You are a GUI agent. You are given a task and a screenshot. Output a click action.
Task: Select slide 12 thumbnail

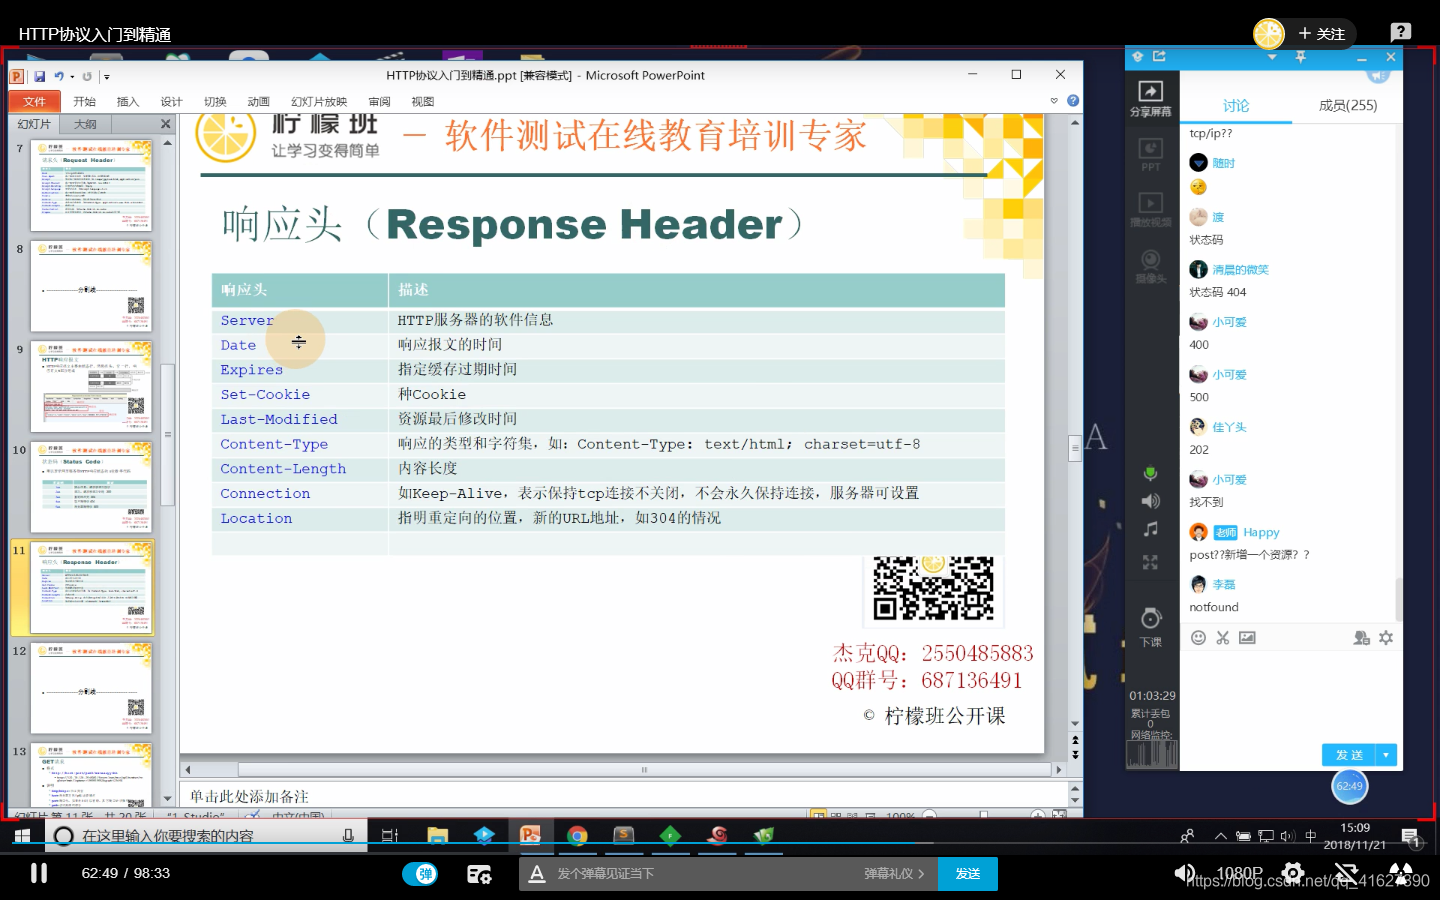tap(91, 689)
